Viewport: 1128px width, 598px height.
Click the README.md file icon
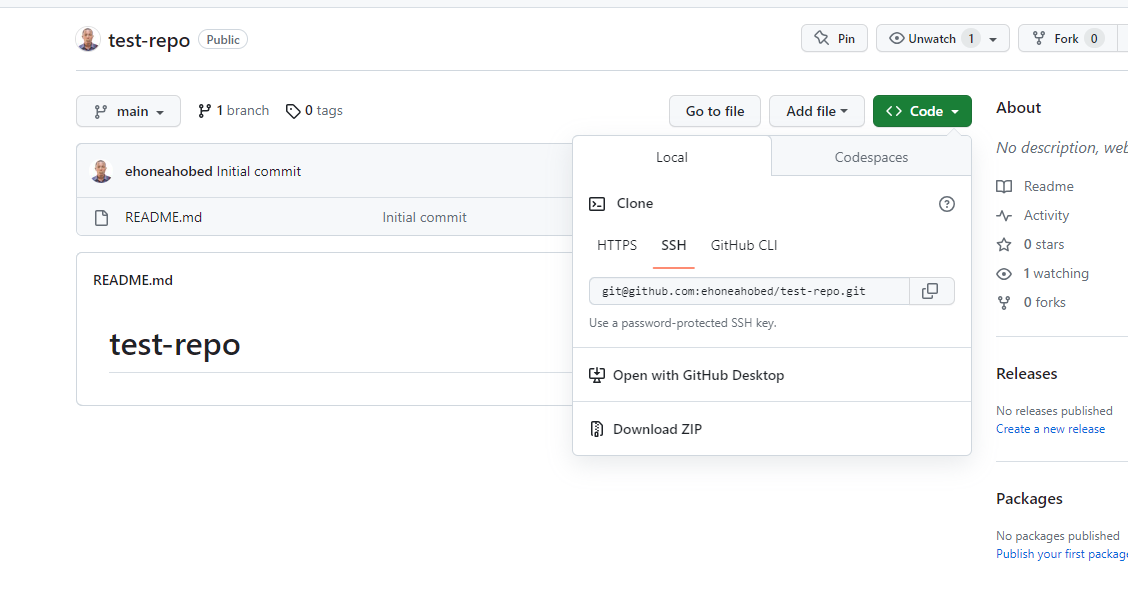tap(101, 217)
